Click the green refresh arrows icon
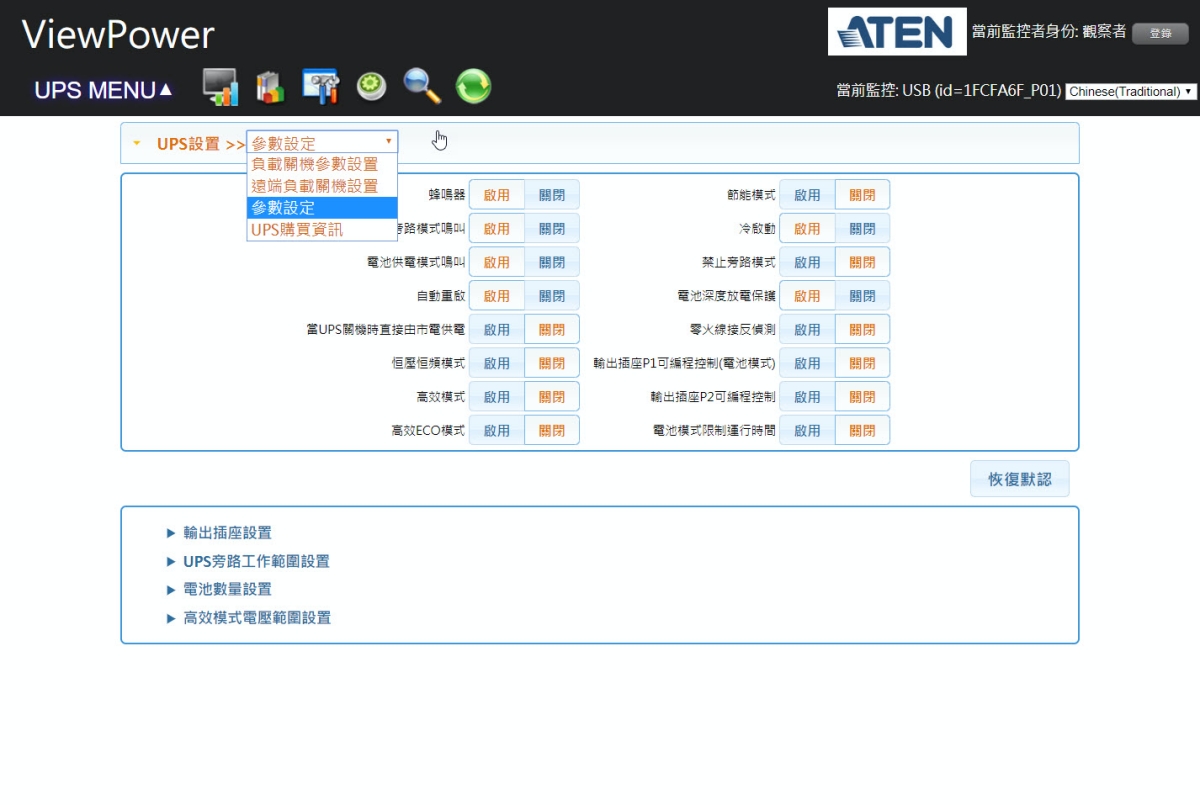 473,87
